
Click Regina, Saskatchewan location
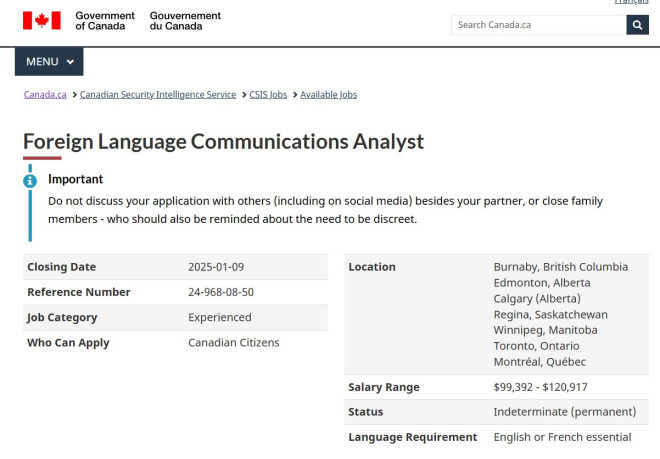click(551, 315)
